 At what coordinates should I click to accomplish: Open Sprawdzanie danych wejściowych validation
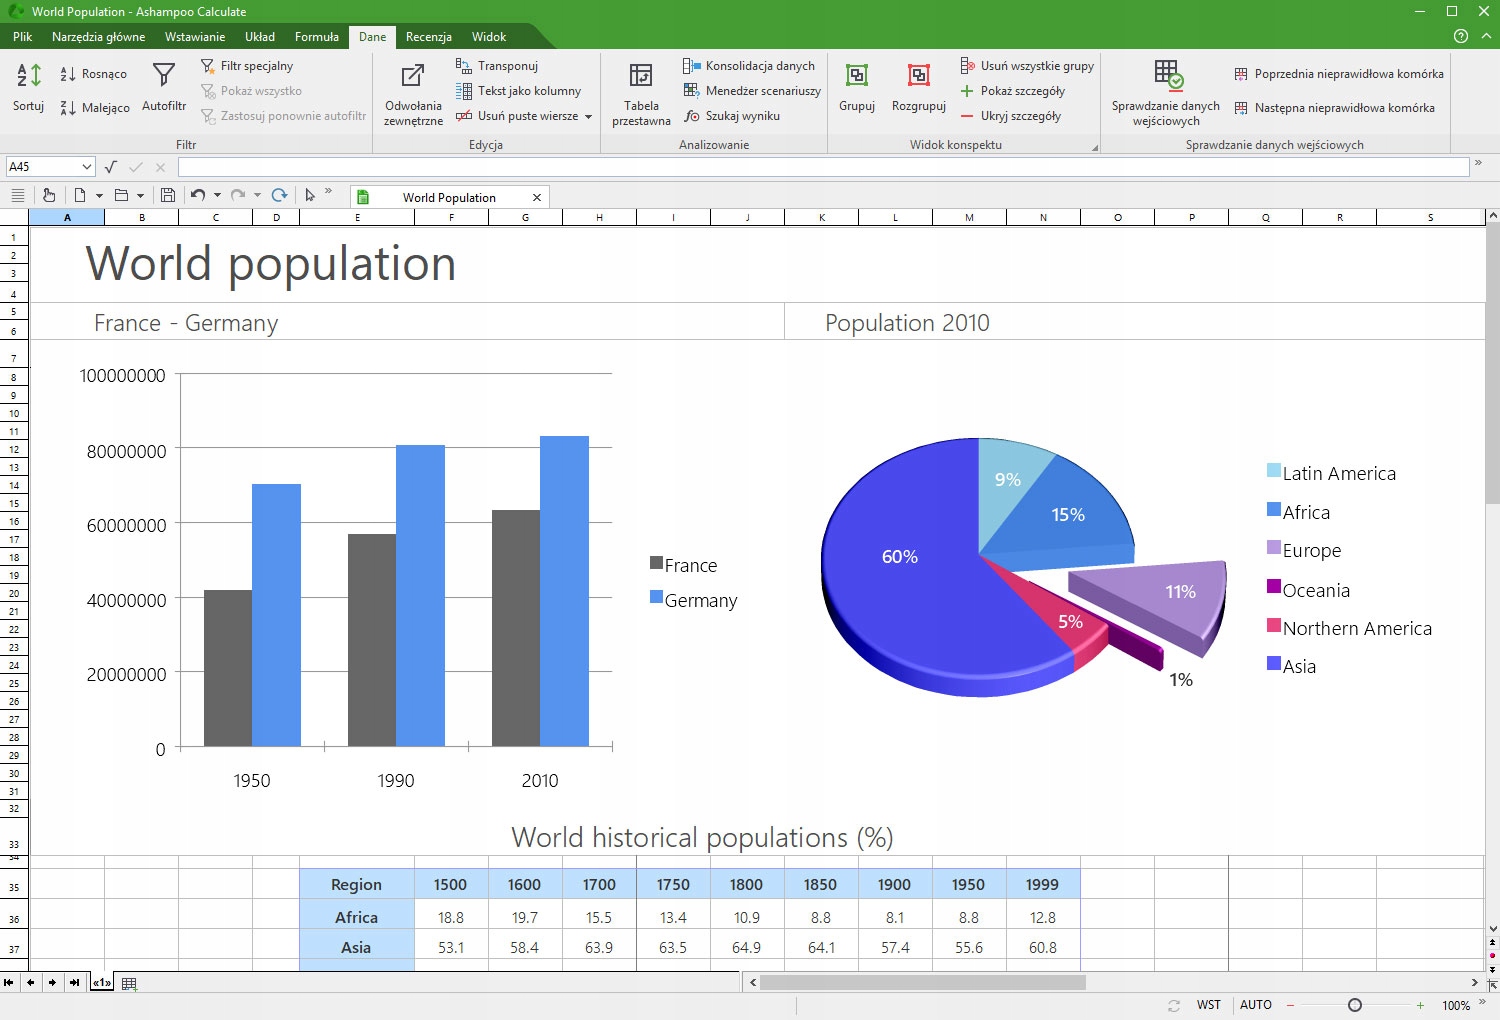coord(1166,77)
